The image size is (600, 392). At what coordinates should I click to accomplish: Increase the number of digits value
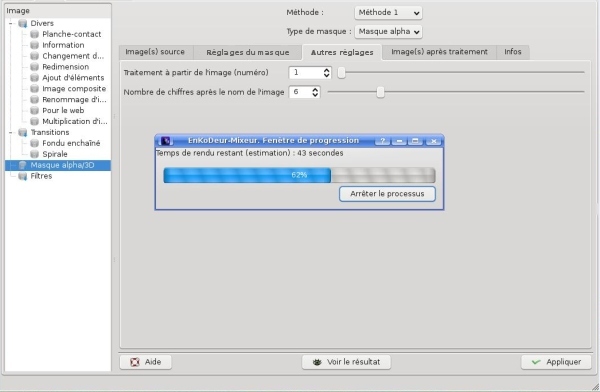point(315,90)
